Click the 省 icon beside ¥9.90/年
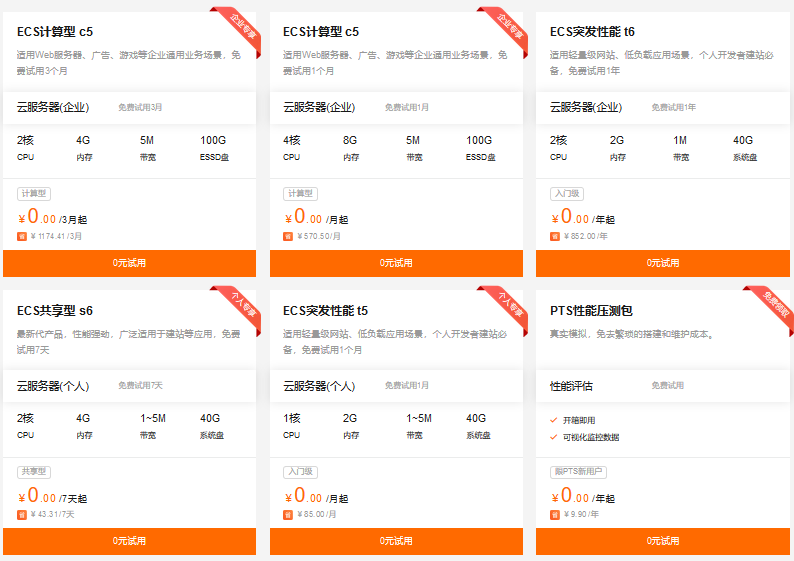The width and height of the screenshot is (794, 561). coord(555,515)
